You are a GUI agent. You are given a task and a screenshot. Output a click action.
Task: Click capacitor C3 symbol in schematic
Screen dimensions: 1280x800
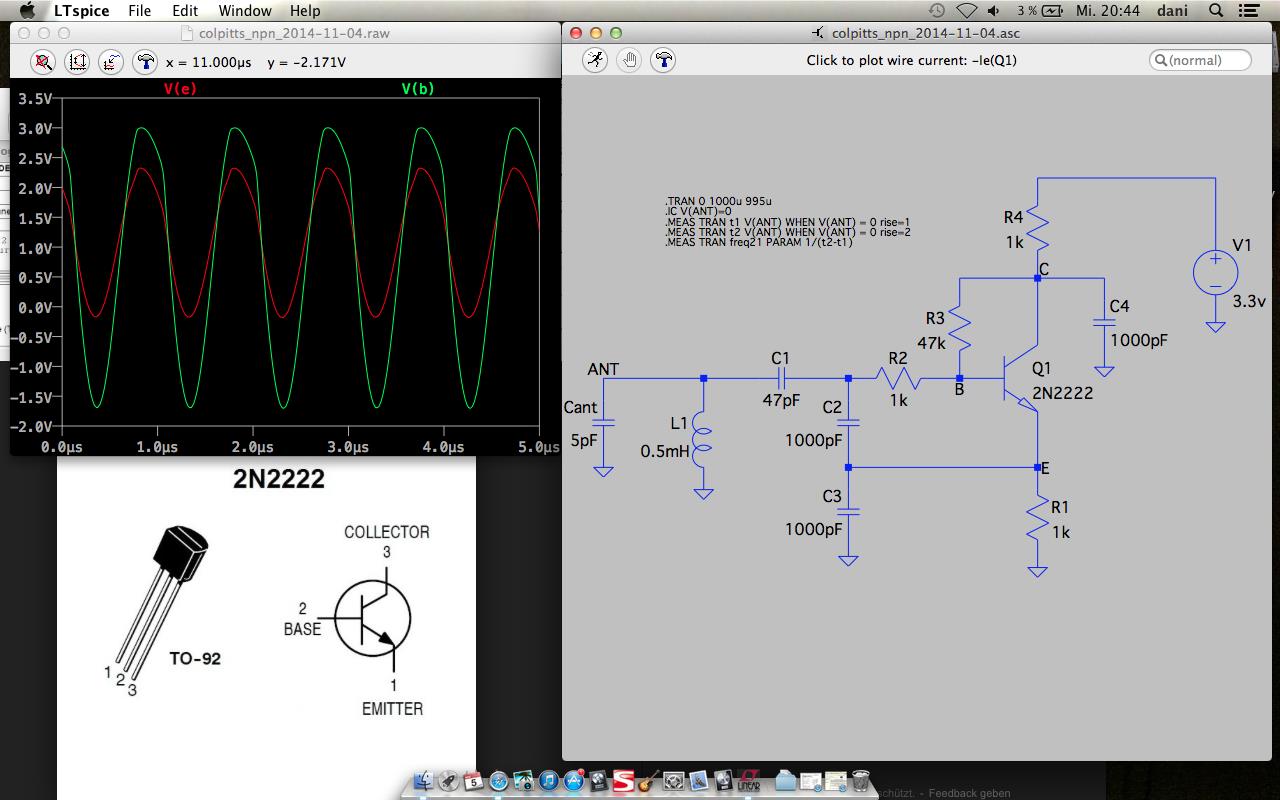coord(848,512)
